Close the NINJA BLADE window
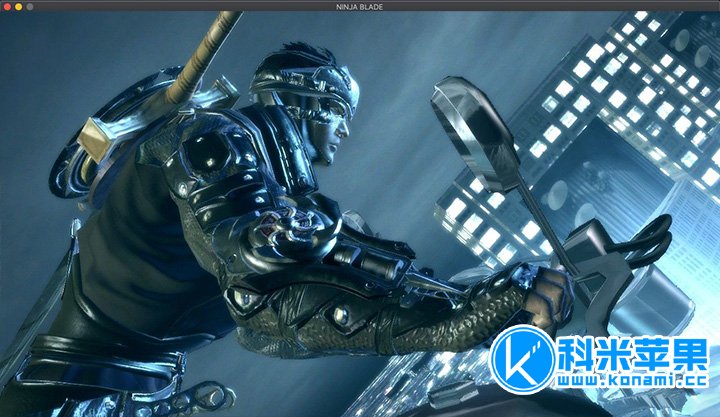 (x=7, y=6)
